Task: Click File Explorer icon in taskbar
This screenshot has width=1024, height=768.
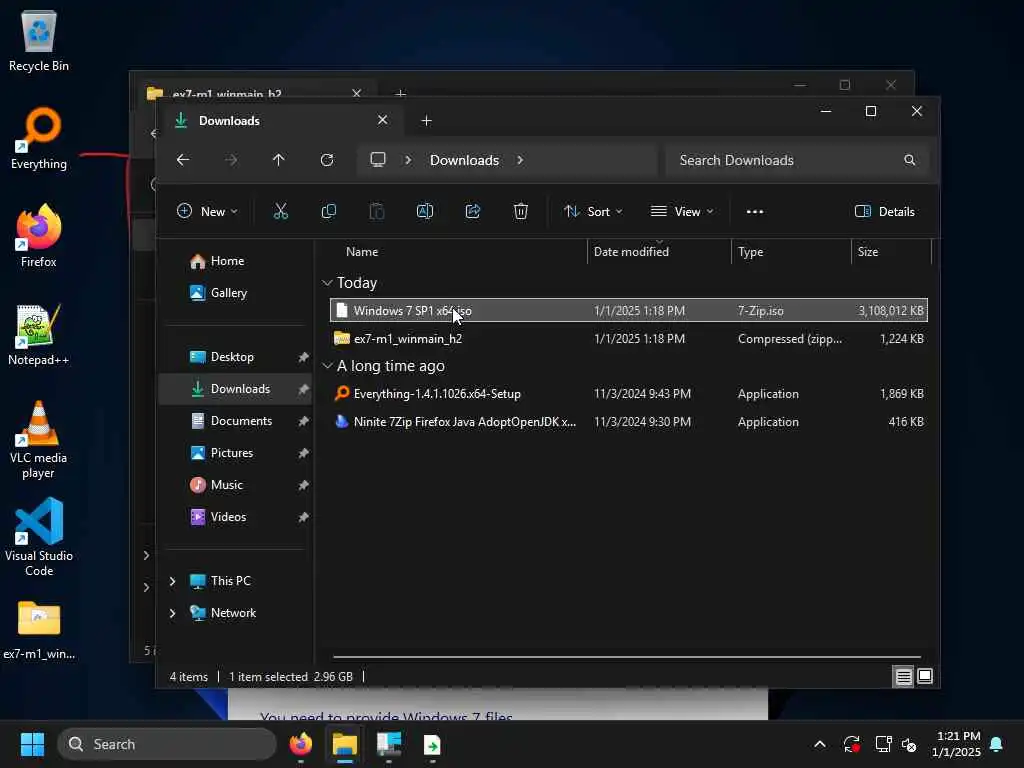Action: pos(345,744)
